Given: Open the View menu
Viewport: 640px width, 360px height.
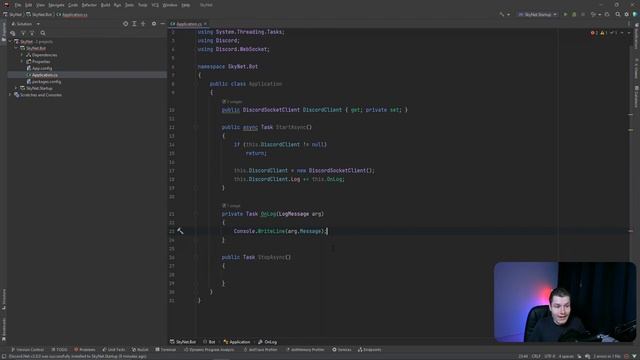Looking at the screenshot, I should [x=40, y=5].
